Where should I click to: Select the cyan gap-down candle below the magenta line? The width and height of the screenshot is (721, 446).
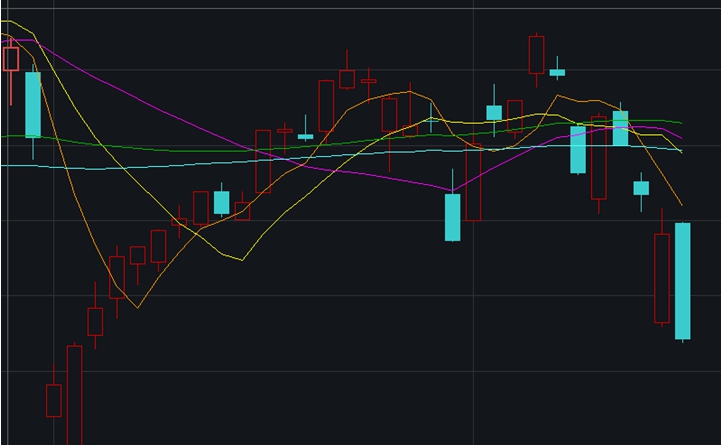pos(453,217)
